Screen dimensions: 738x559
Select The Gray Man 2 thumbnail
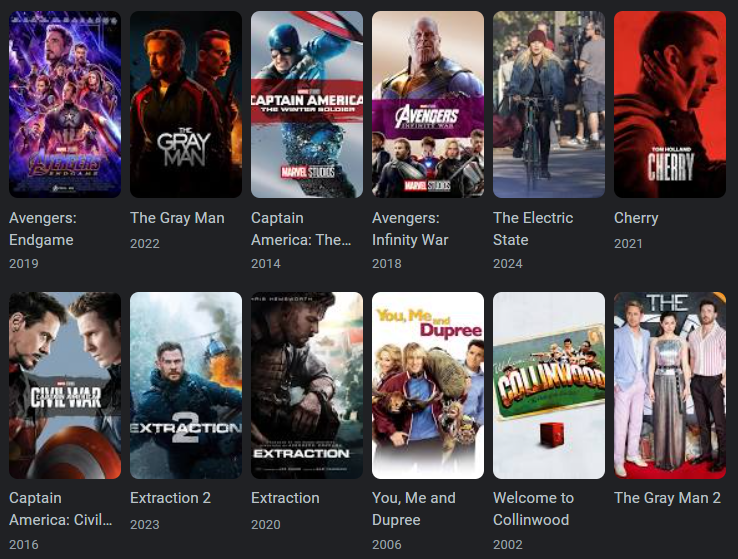coord(670,385)
